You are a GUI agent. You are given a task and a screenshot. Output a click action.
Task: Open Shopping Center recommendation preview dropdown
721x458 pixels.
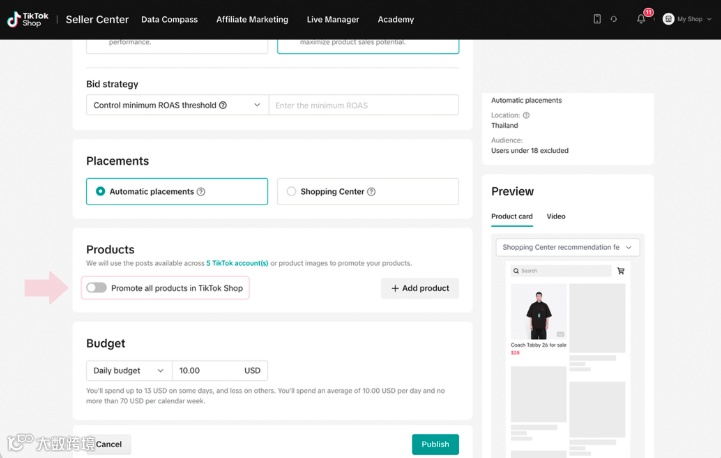(567, 247)
